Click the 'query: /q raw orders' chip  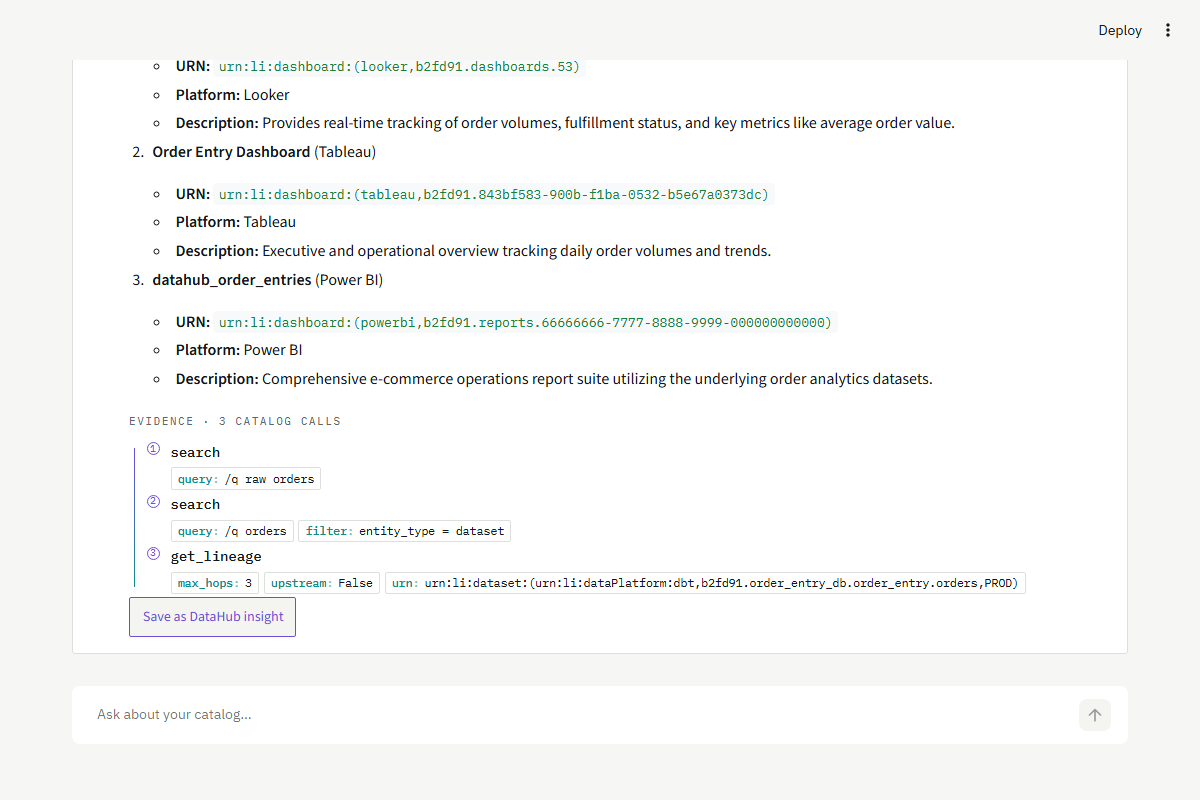246,479
